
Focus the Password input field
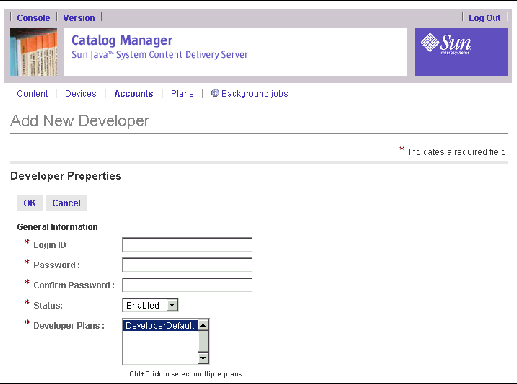point(187,265)
